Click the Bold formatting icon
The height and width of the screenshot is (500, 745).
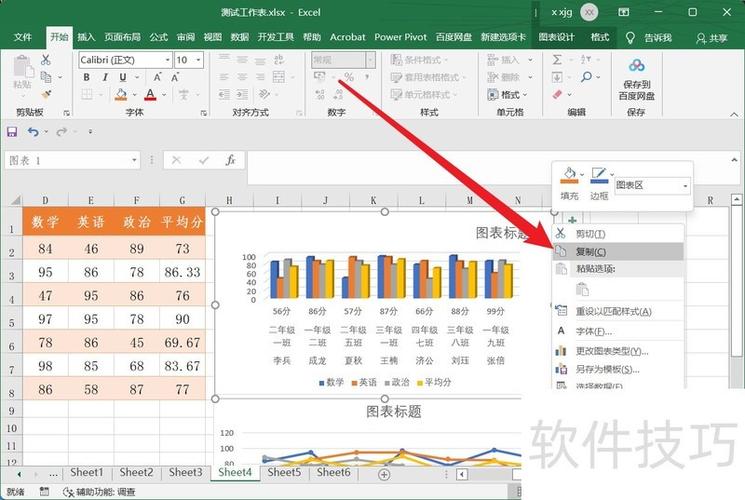point(85,78)
